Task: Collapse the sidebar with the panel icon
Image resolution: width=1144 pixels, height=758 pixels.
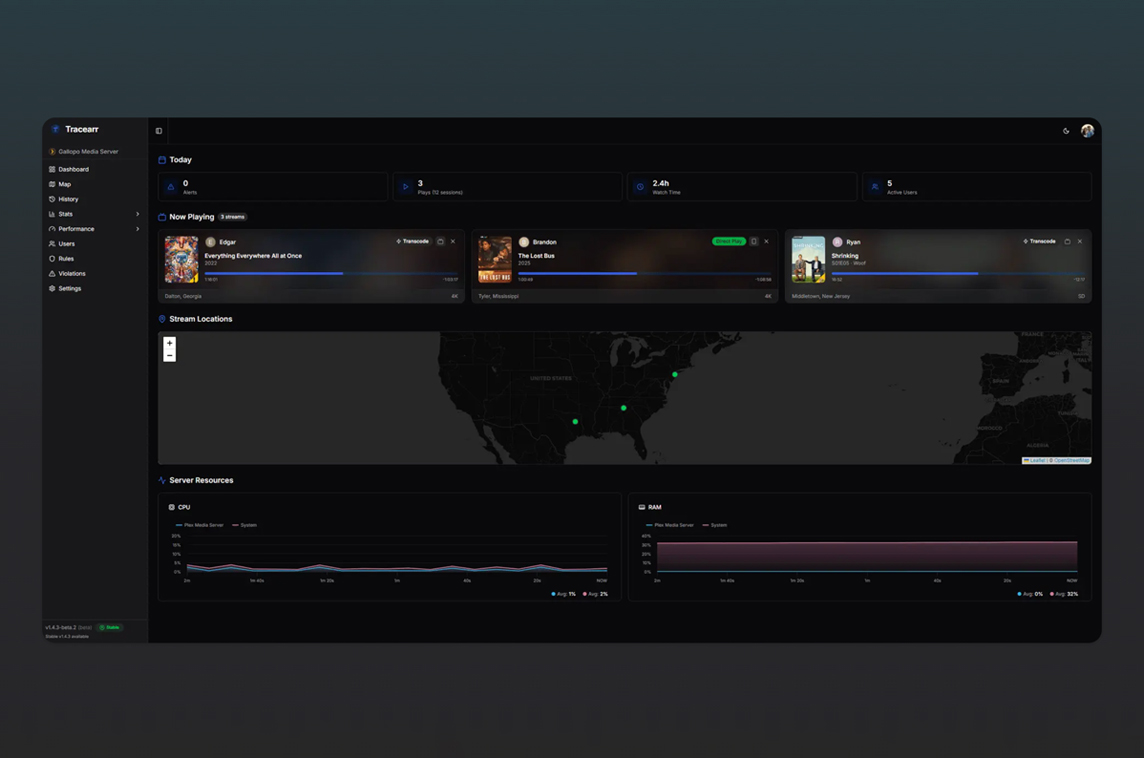Action: [x=159, y=131]
